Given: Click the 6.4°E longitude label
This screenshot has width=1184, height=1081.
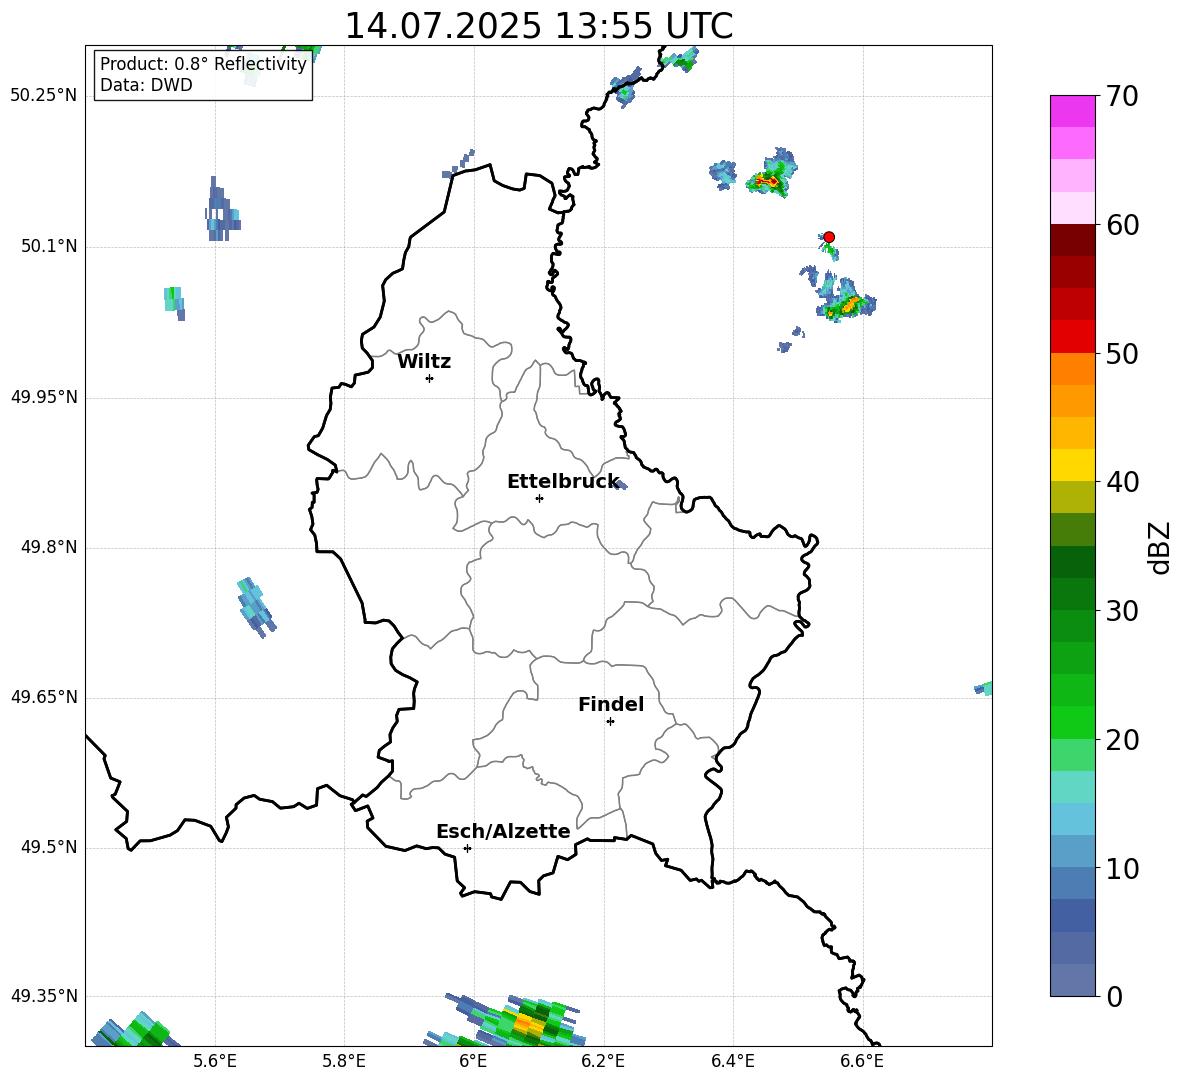Looking at the screenshot, I should click(732, 1061).
